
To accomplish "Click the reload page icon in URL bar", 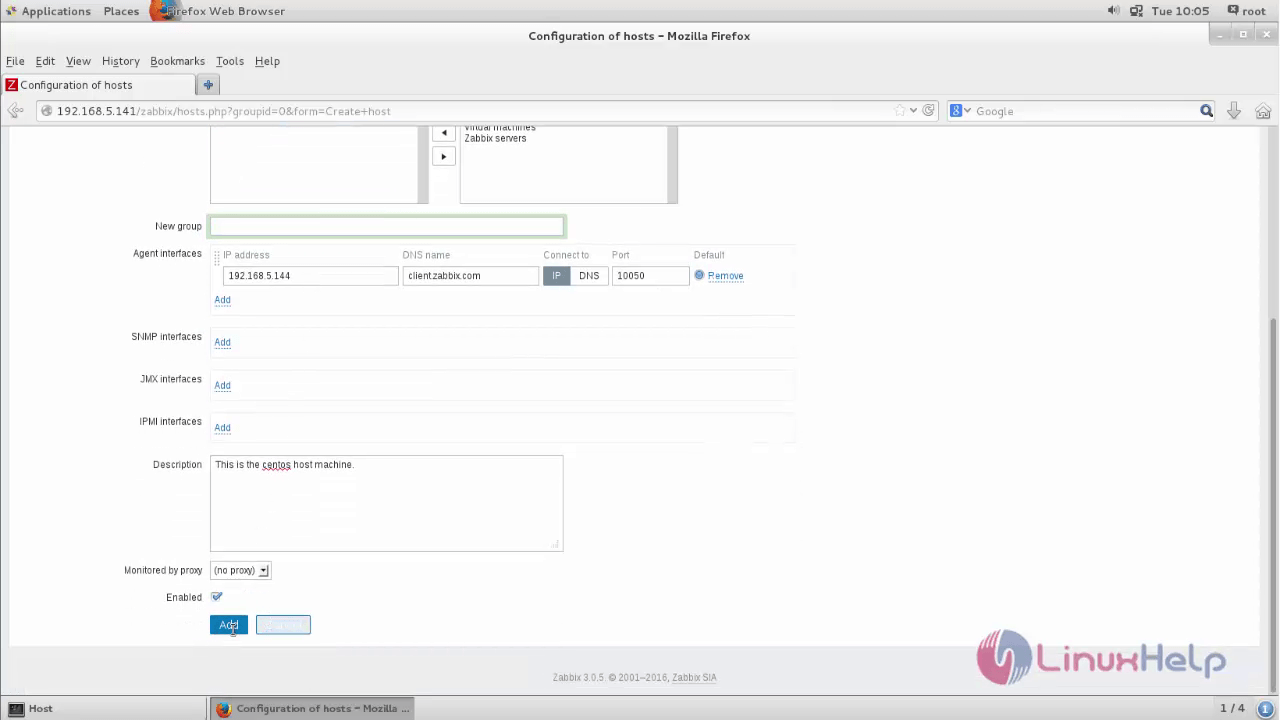I will [x=929, y=111].
